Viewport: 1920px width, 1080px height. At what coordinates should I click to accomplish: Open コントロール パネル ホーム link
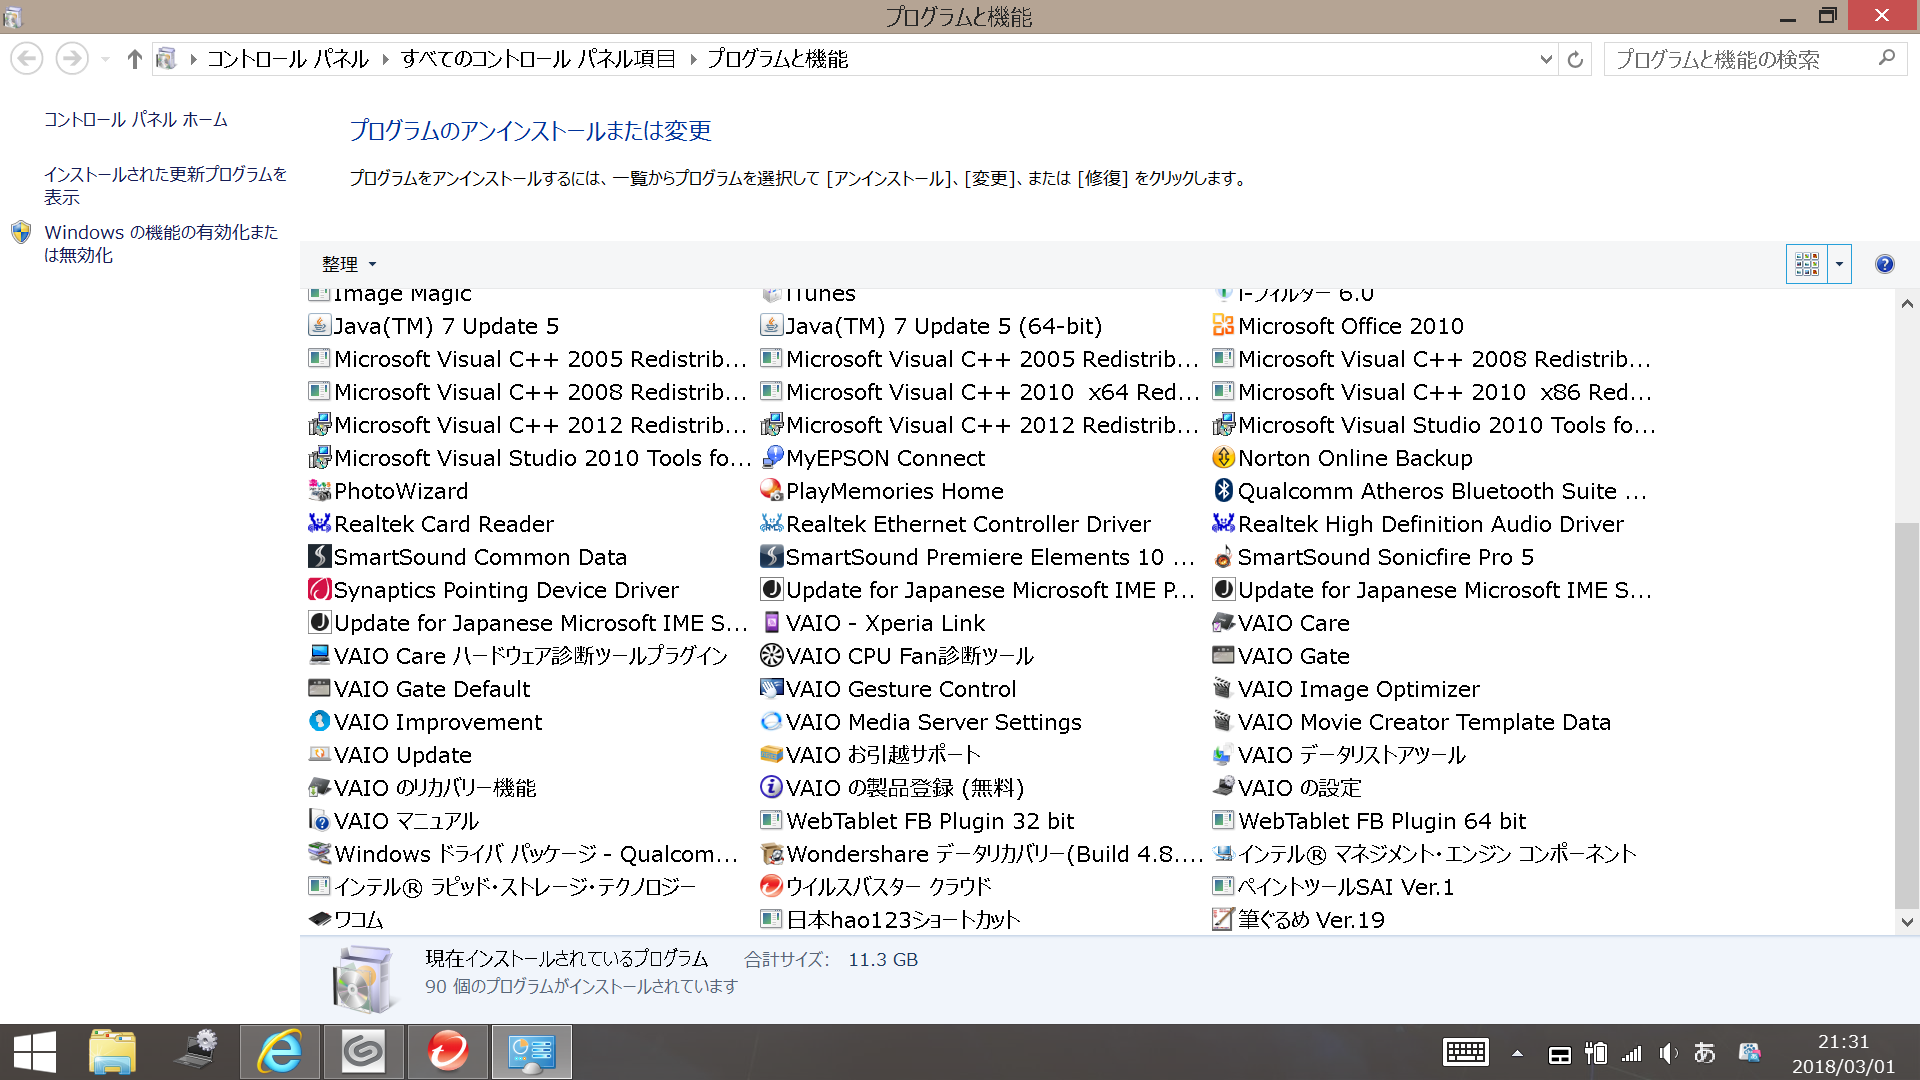pos(135,120)
